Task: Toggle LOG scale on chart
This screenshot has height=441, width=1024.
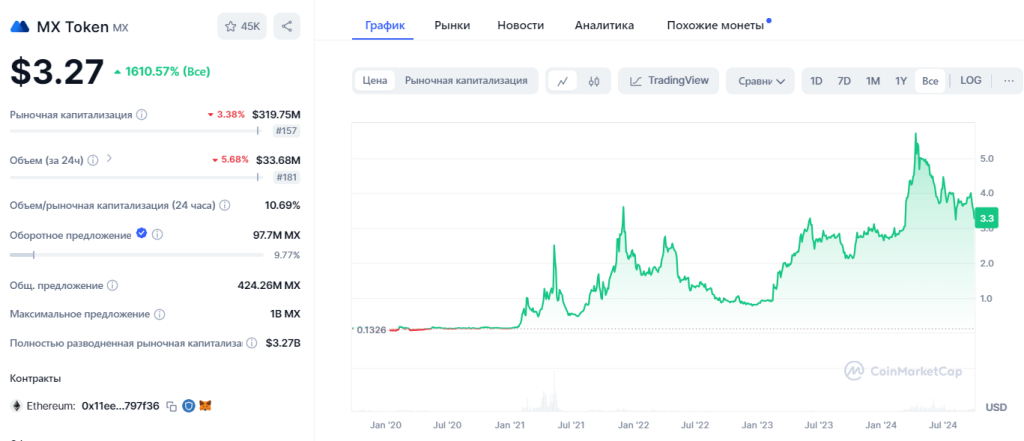Action: point(970,81)
